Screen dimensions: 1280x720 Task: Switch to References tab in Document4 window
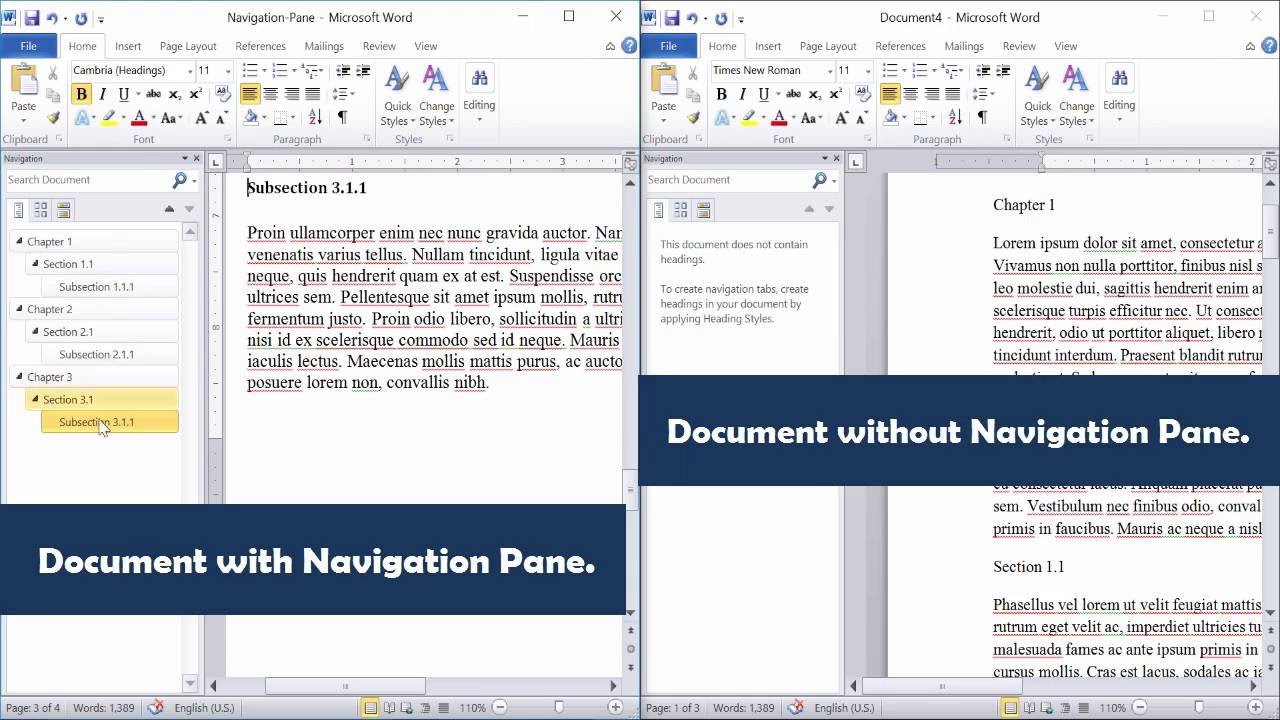(900, 46)
